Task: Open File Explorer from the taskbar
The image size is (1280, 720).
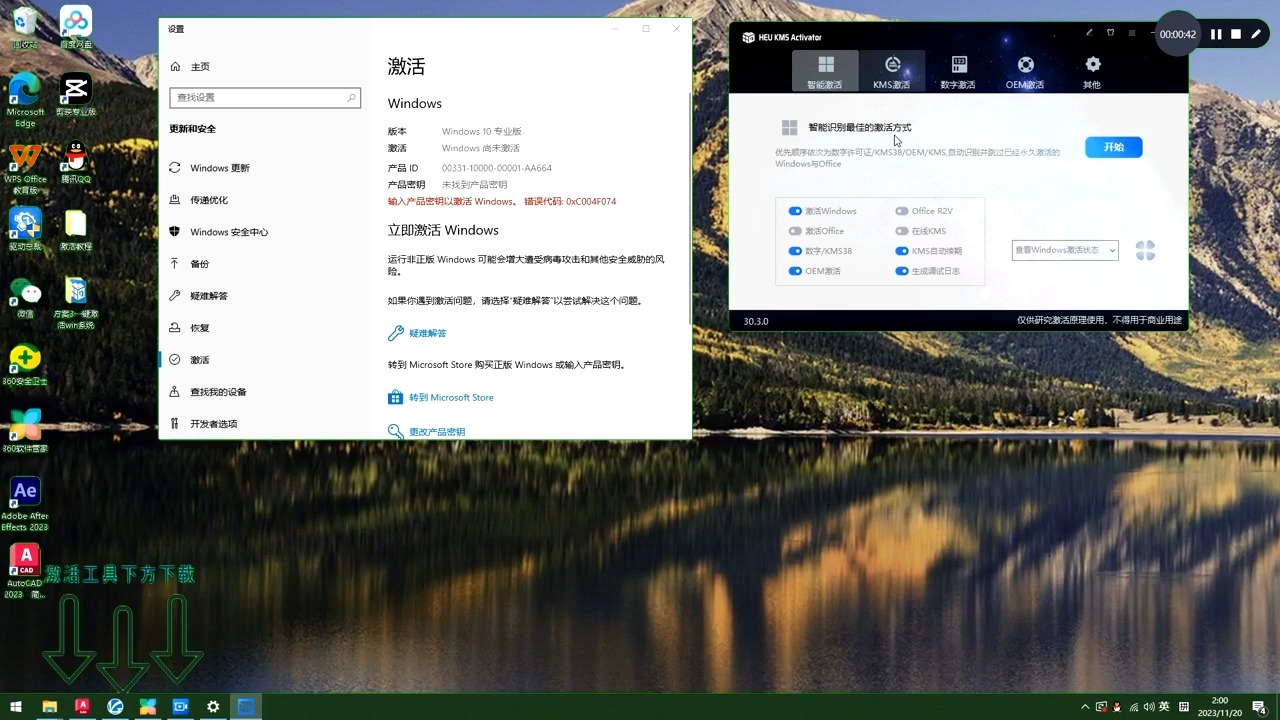Action: click(x=49, y=707)
